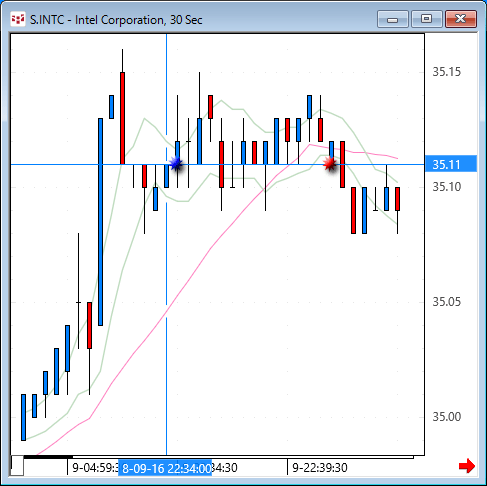Click the tallest blue candlestick bar
Image resolution: width=487 pixels, height=486 pixels.
click(100, 222)
